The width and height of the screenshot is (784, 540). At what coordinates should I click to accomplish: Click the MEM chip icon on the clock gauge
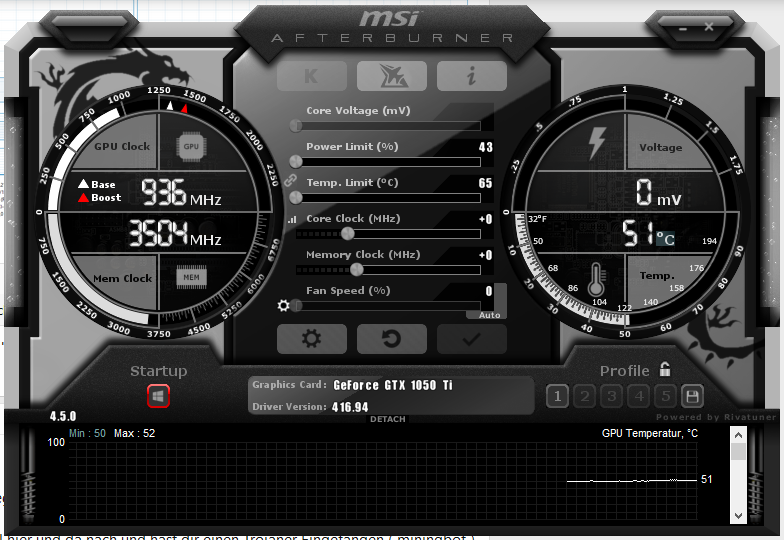[x=192, y=278]
